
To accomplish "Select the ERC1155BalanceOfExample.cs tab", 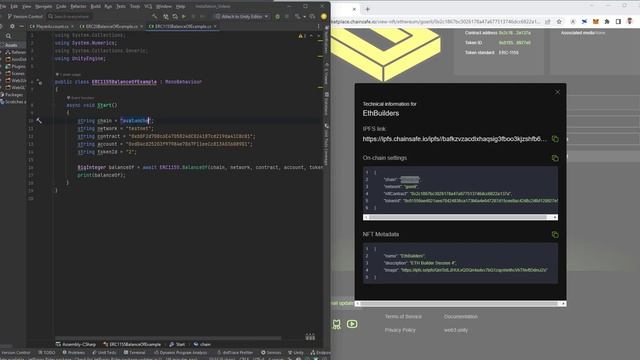I will point(183,26).
